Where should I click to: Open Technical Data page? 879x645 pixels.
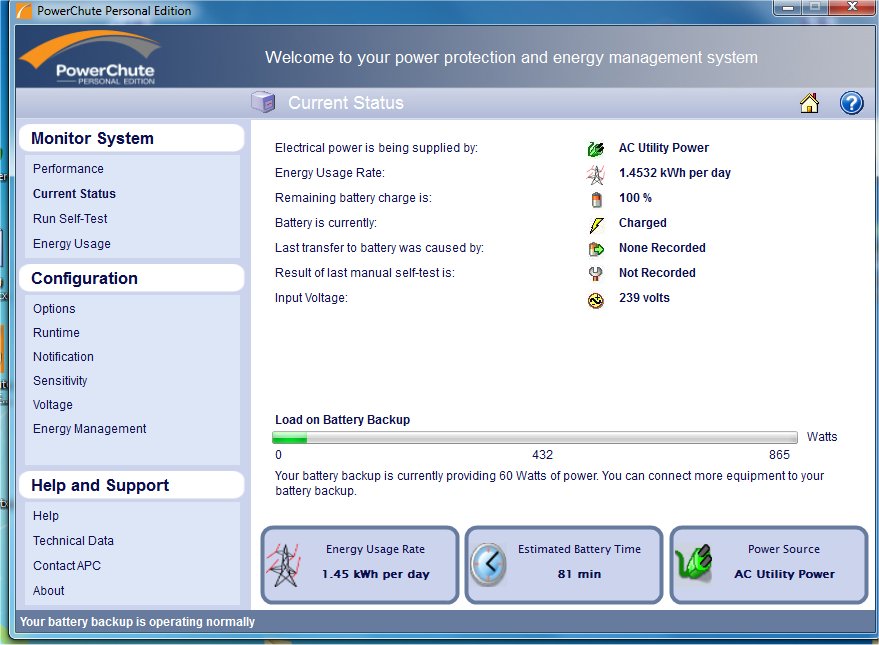click(73, 541)
